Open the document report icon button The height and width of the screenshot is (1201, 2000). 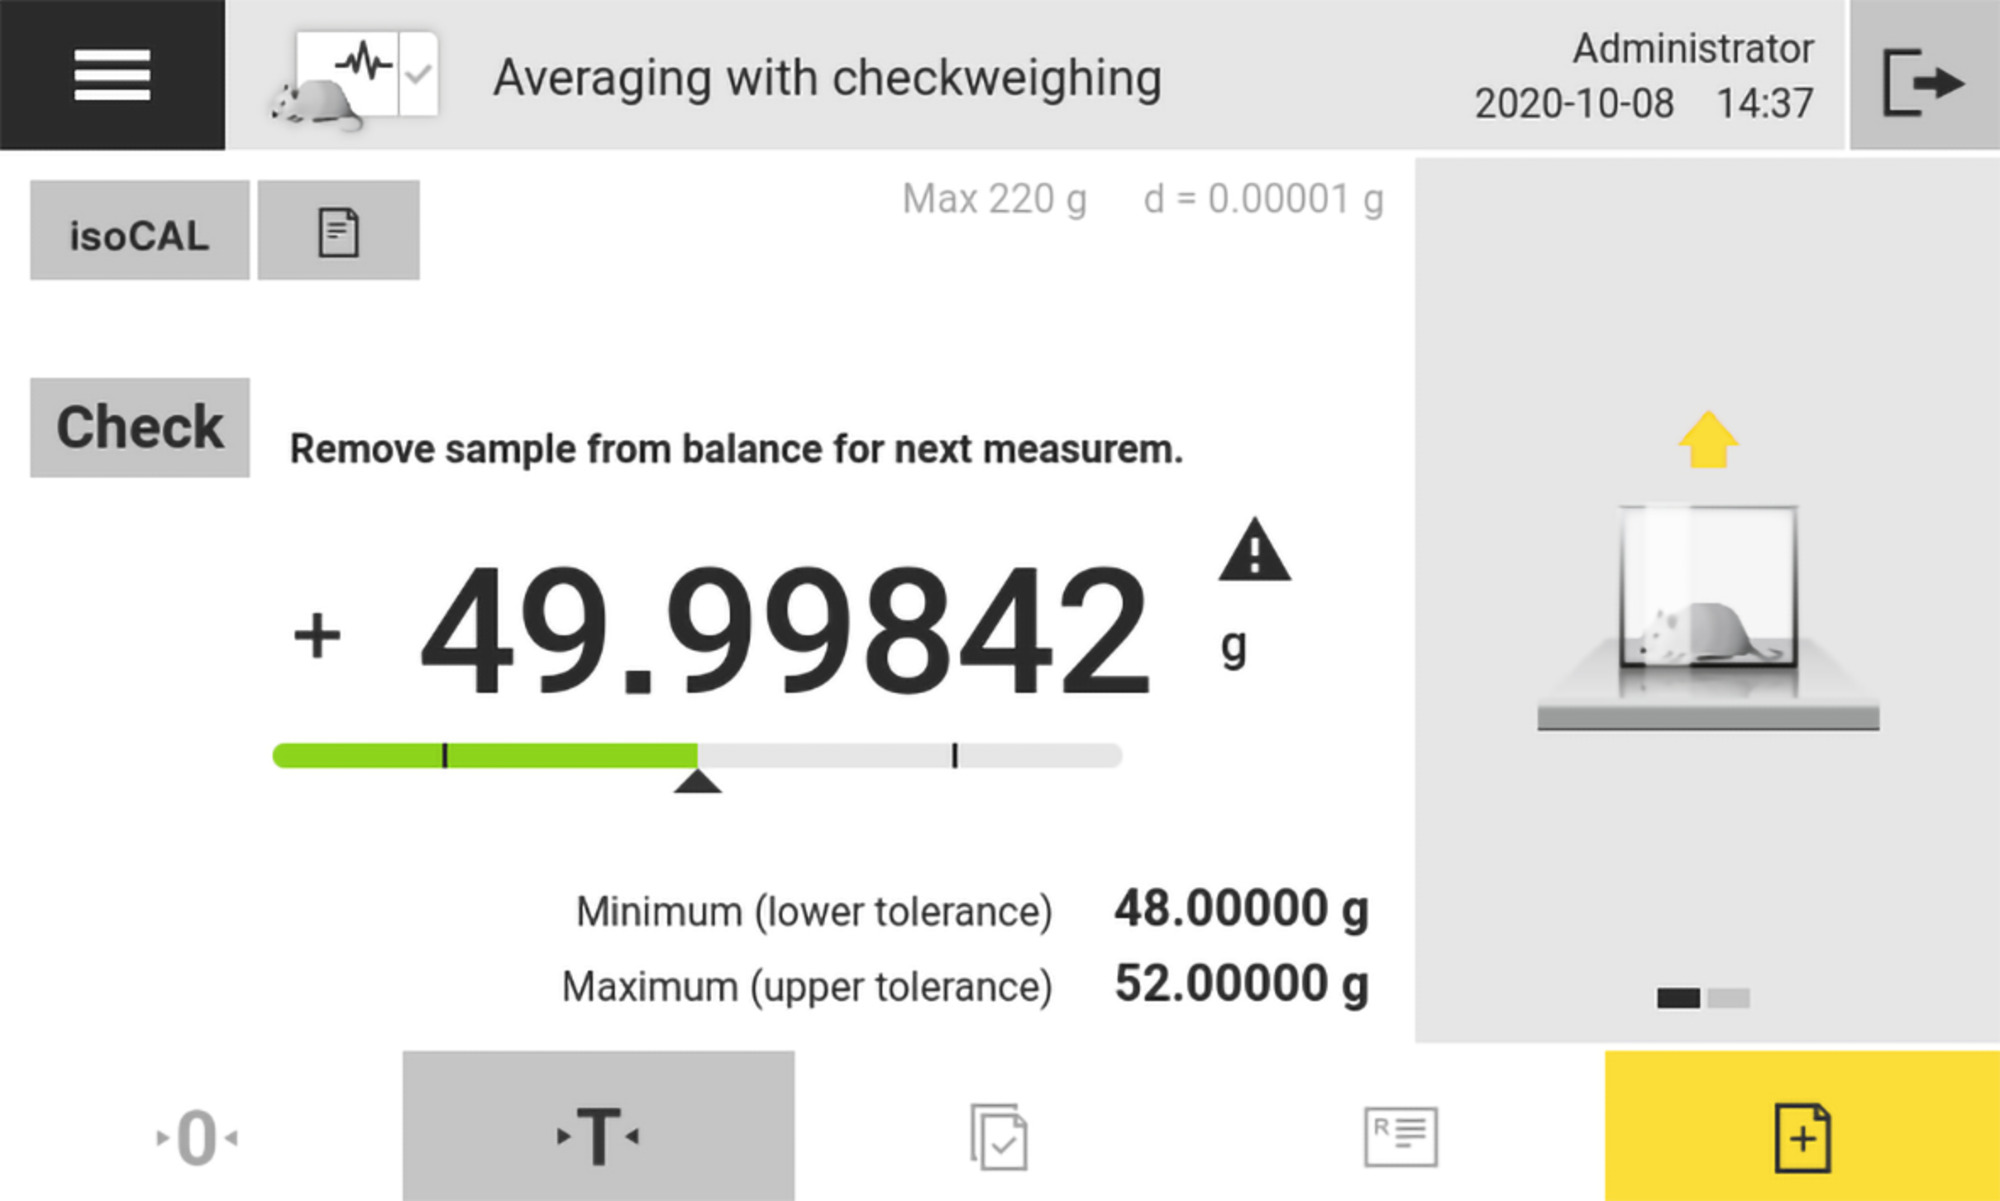point(338,231)
